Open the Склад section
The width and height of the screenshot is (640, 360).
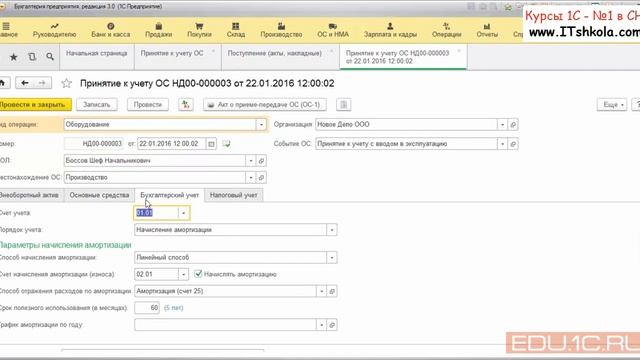[236, 30]
